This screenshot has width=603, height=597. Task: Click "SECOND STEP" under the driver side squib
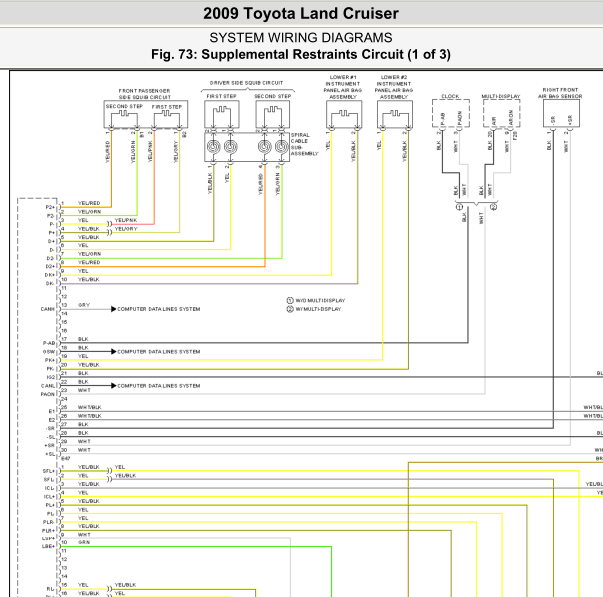click(x=273, y=96)
